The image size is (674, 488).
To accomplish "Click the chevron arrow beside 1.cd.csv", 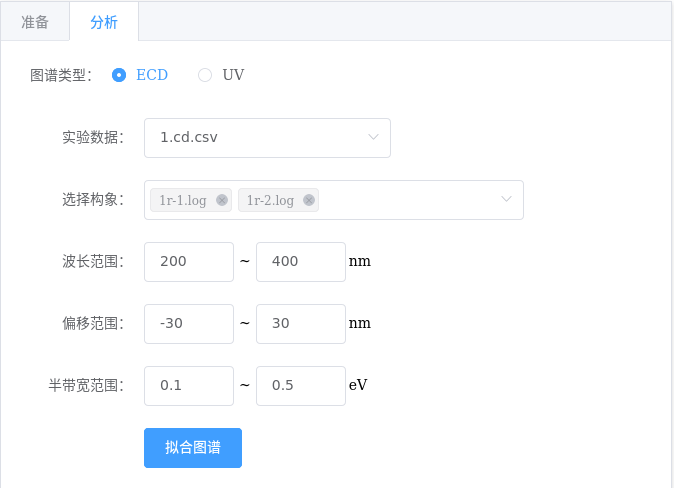I will 374,137.
